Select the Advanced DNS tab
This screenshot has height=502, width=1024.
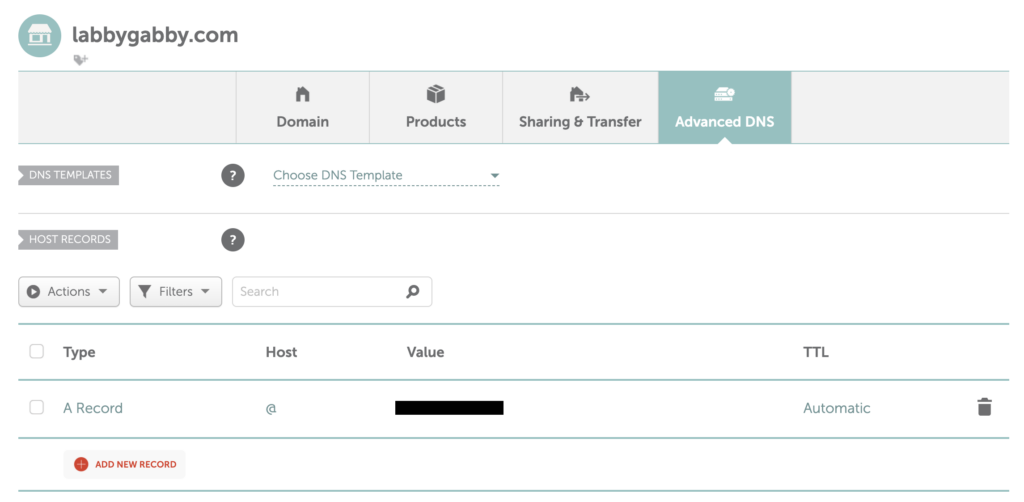(x=725, y=108)
